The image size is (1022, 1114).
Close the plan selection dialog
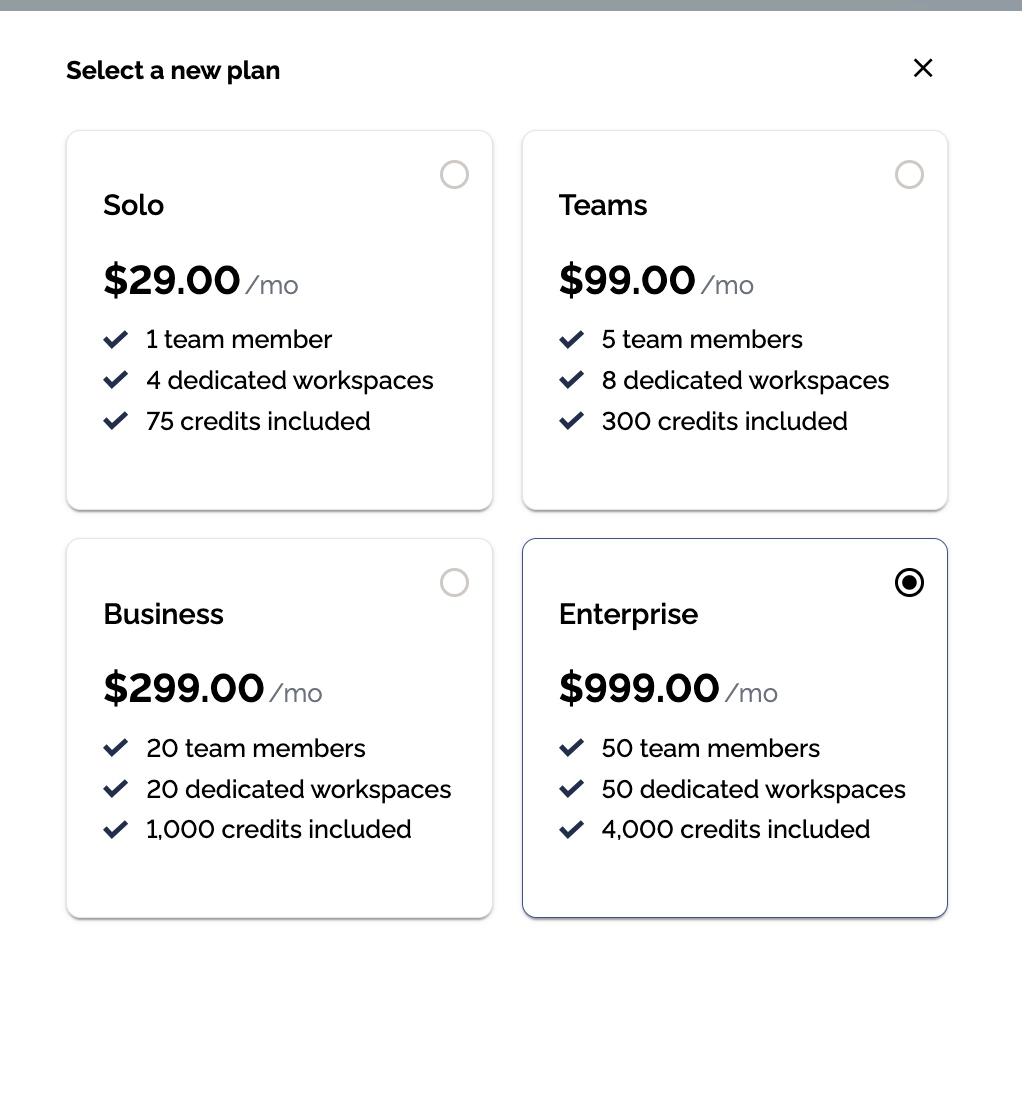(x=923, y=68)
